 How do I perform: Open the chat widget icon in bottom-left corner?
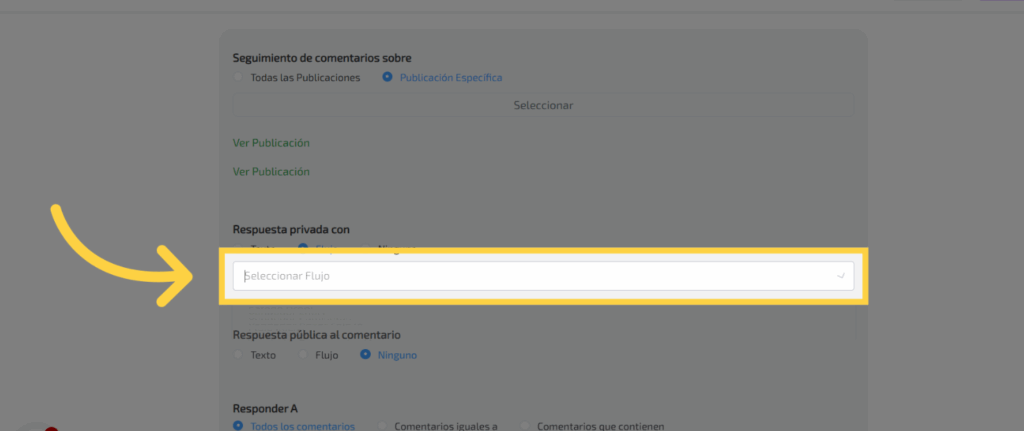[35, 428]
